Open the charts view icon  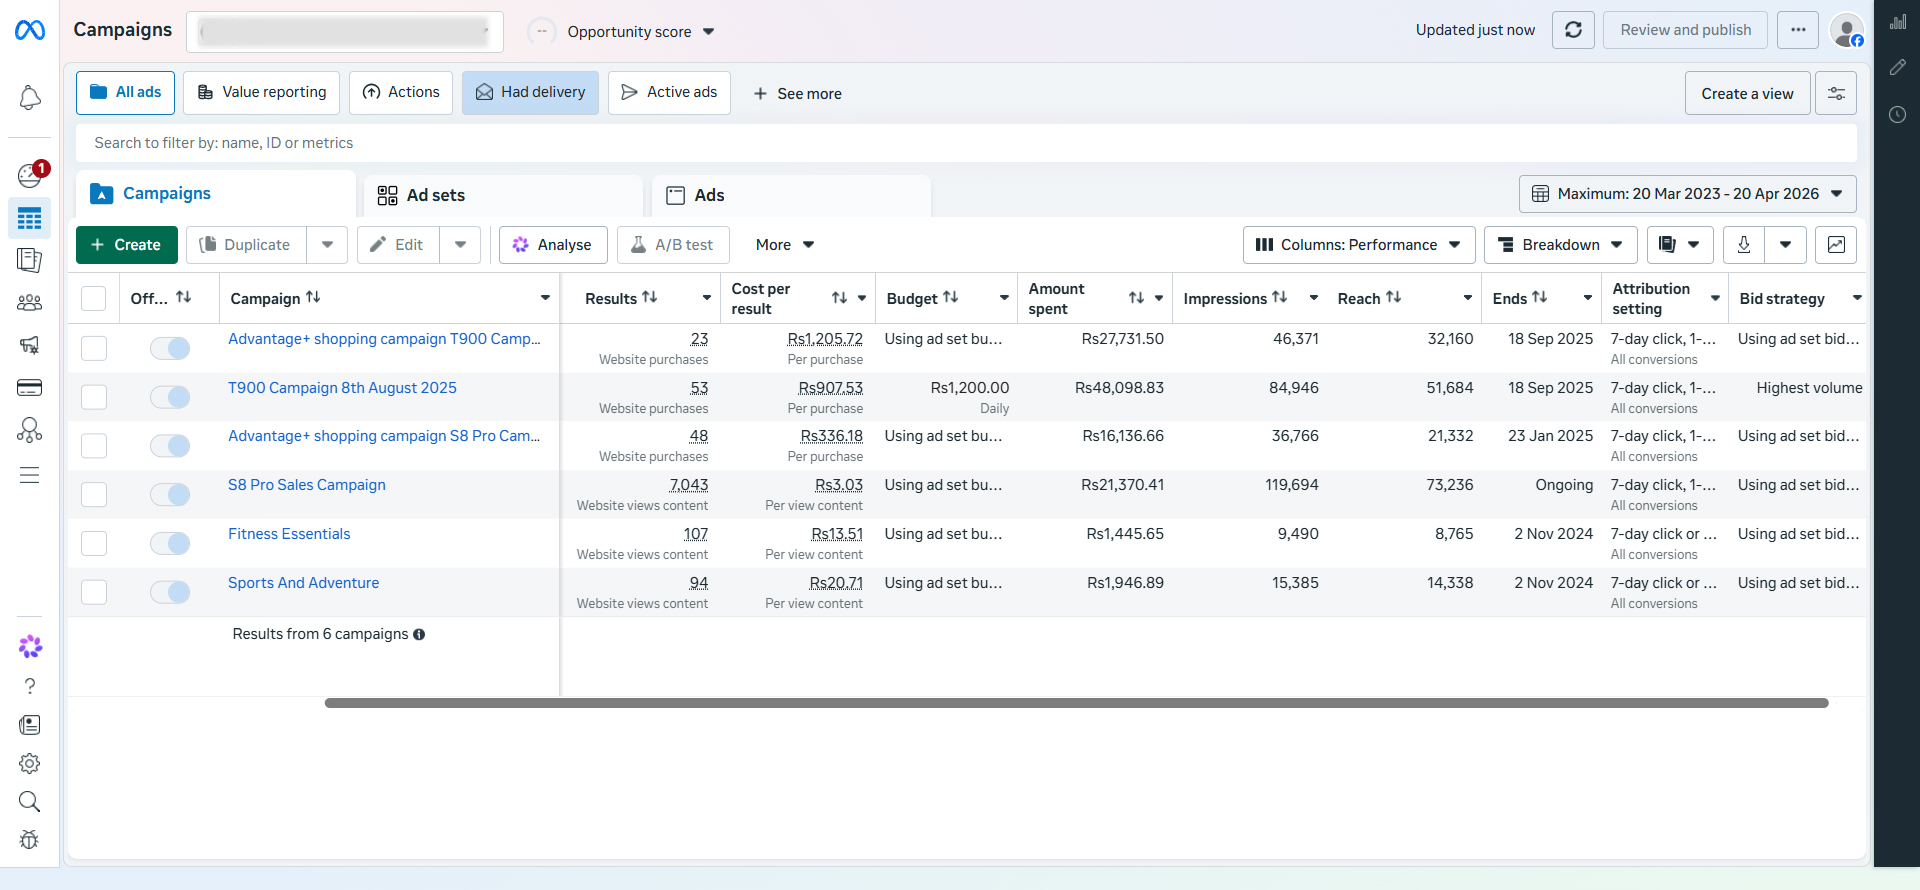pos(1836,245)
